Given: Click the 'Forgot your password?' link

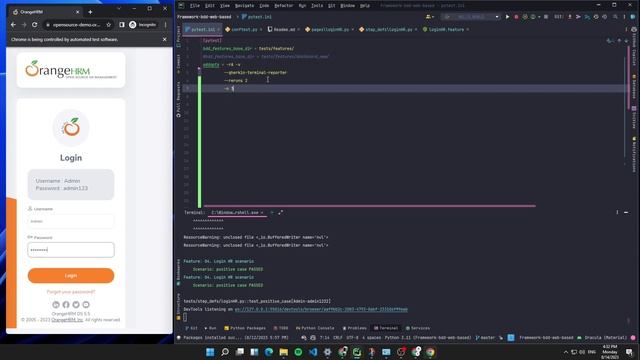Looking at the screenshot, I should (71, 292).
